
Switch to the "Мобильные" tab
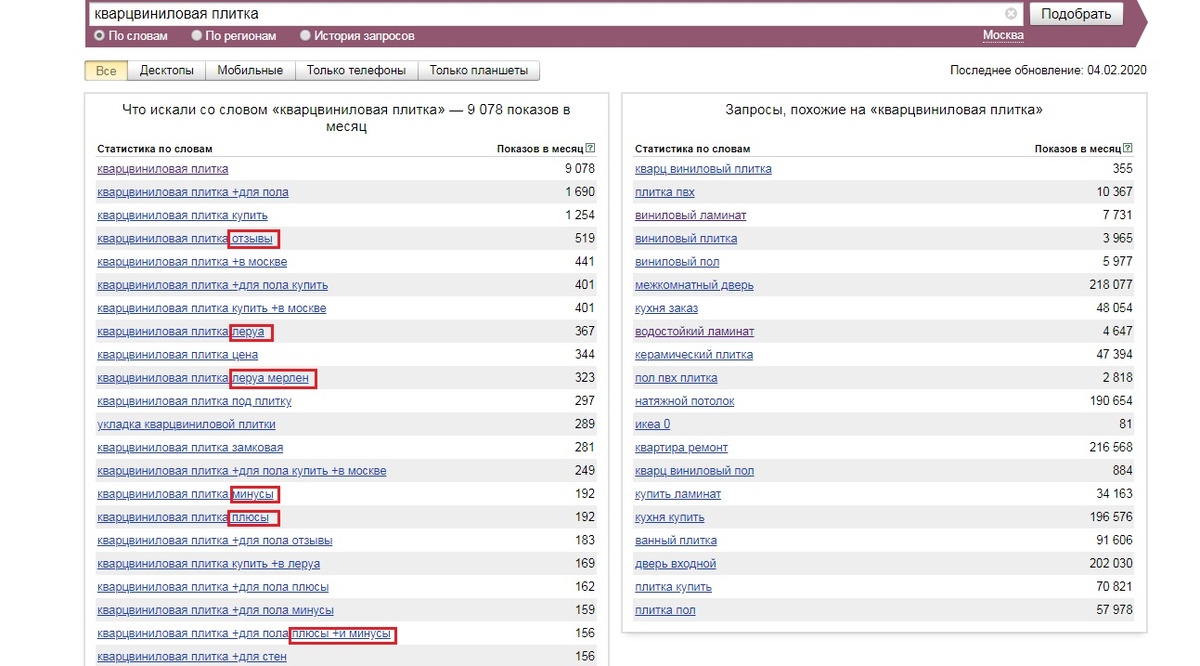coord(252,71)
